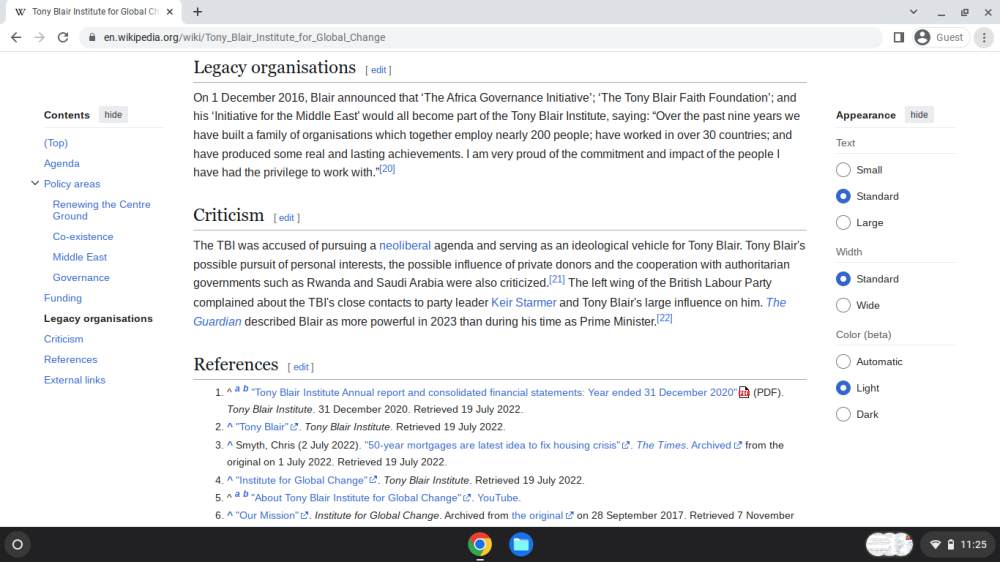Open Chrome's three-dot menu

[x=984, y=38]
